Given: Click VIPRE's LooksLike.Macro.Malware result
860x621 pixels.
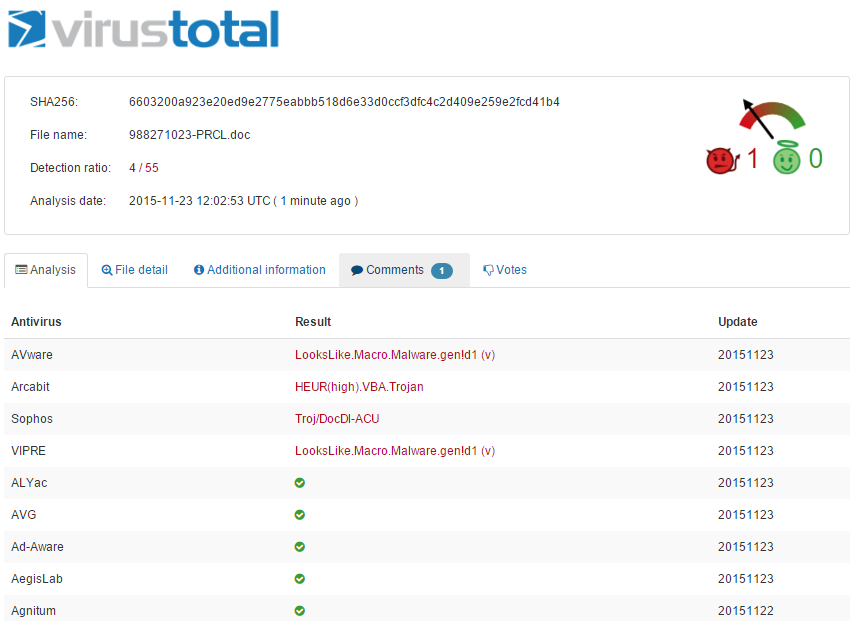Looking at the screenshot, I should click(395, 451).
